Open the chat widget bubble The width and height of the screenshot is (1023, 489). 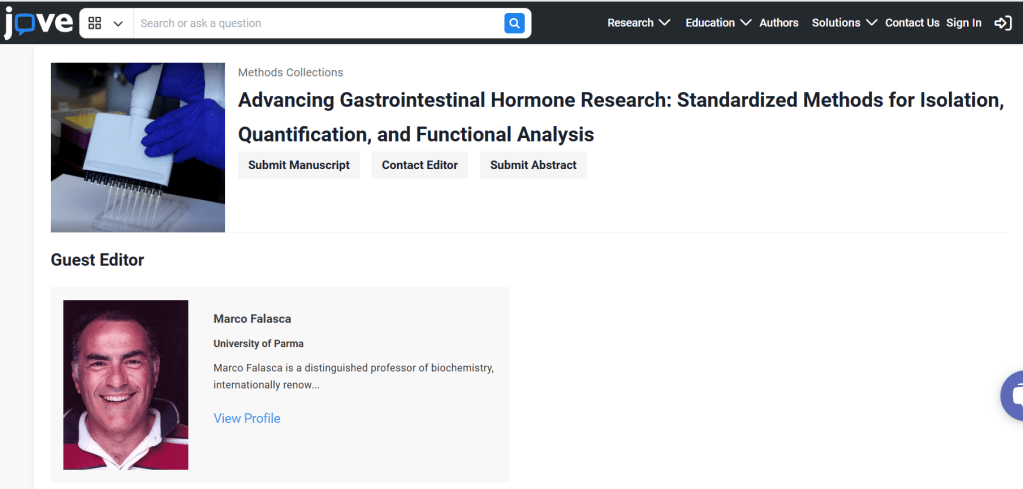point(1011,396)
